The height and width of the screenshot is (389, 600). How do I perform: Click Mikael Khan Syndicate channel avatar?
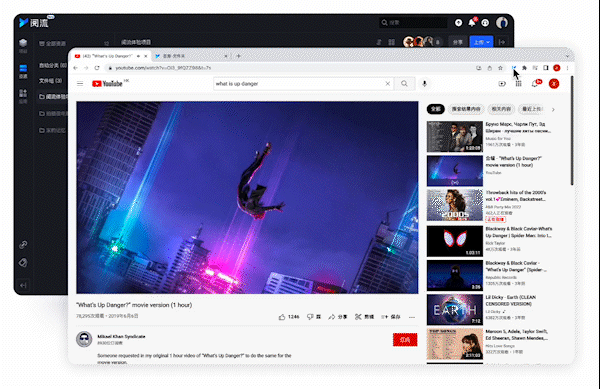click(84, 339)
